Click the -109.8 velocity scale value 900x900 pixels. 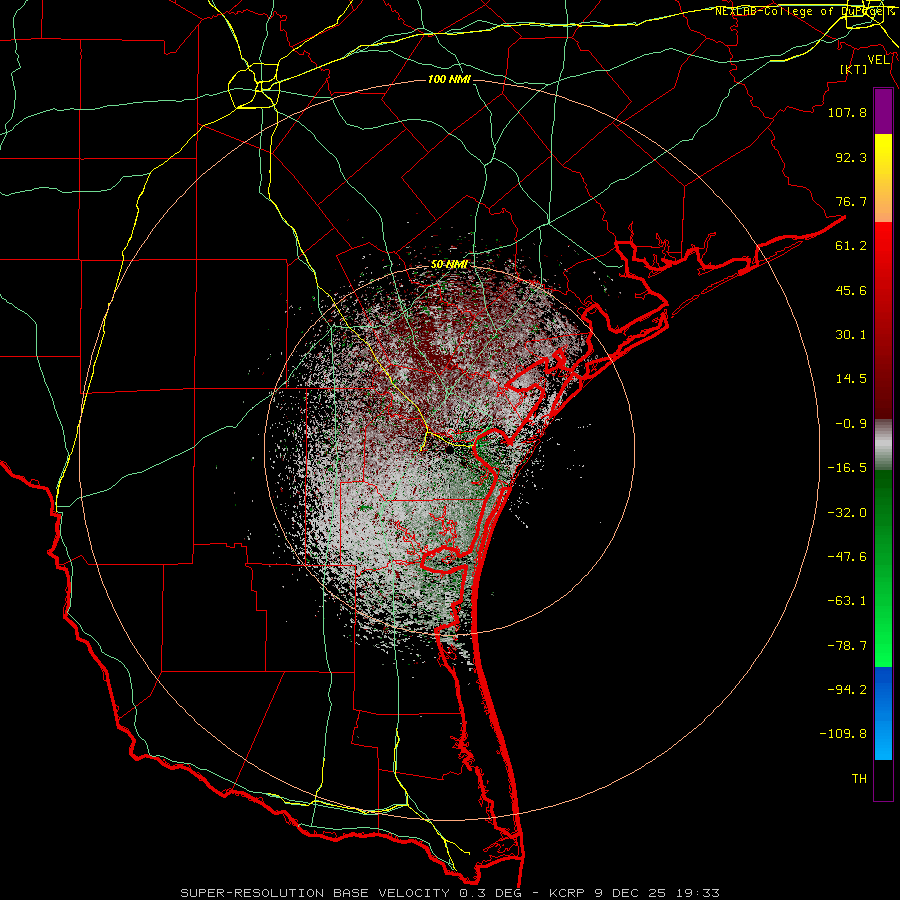pos(843,734)
